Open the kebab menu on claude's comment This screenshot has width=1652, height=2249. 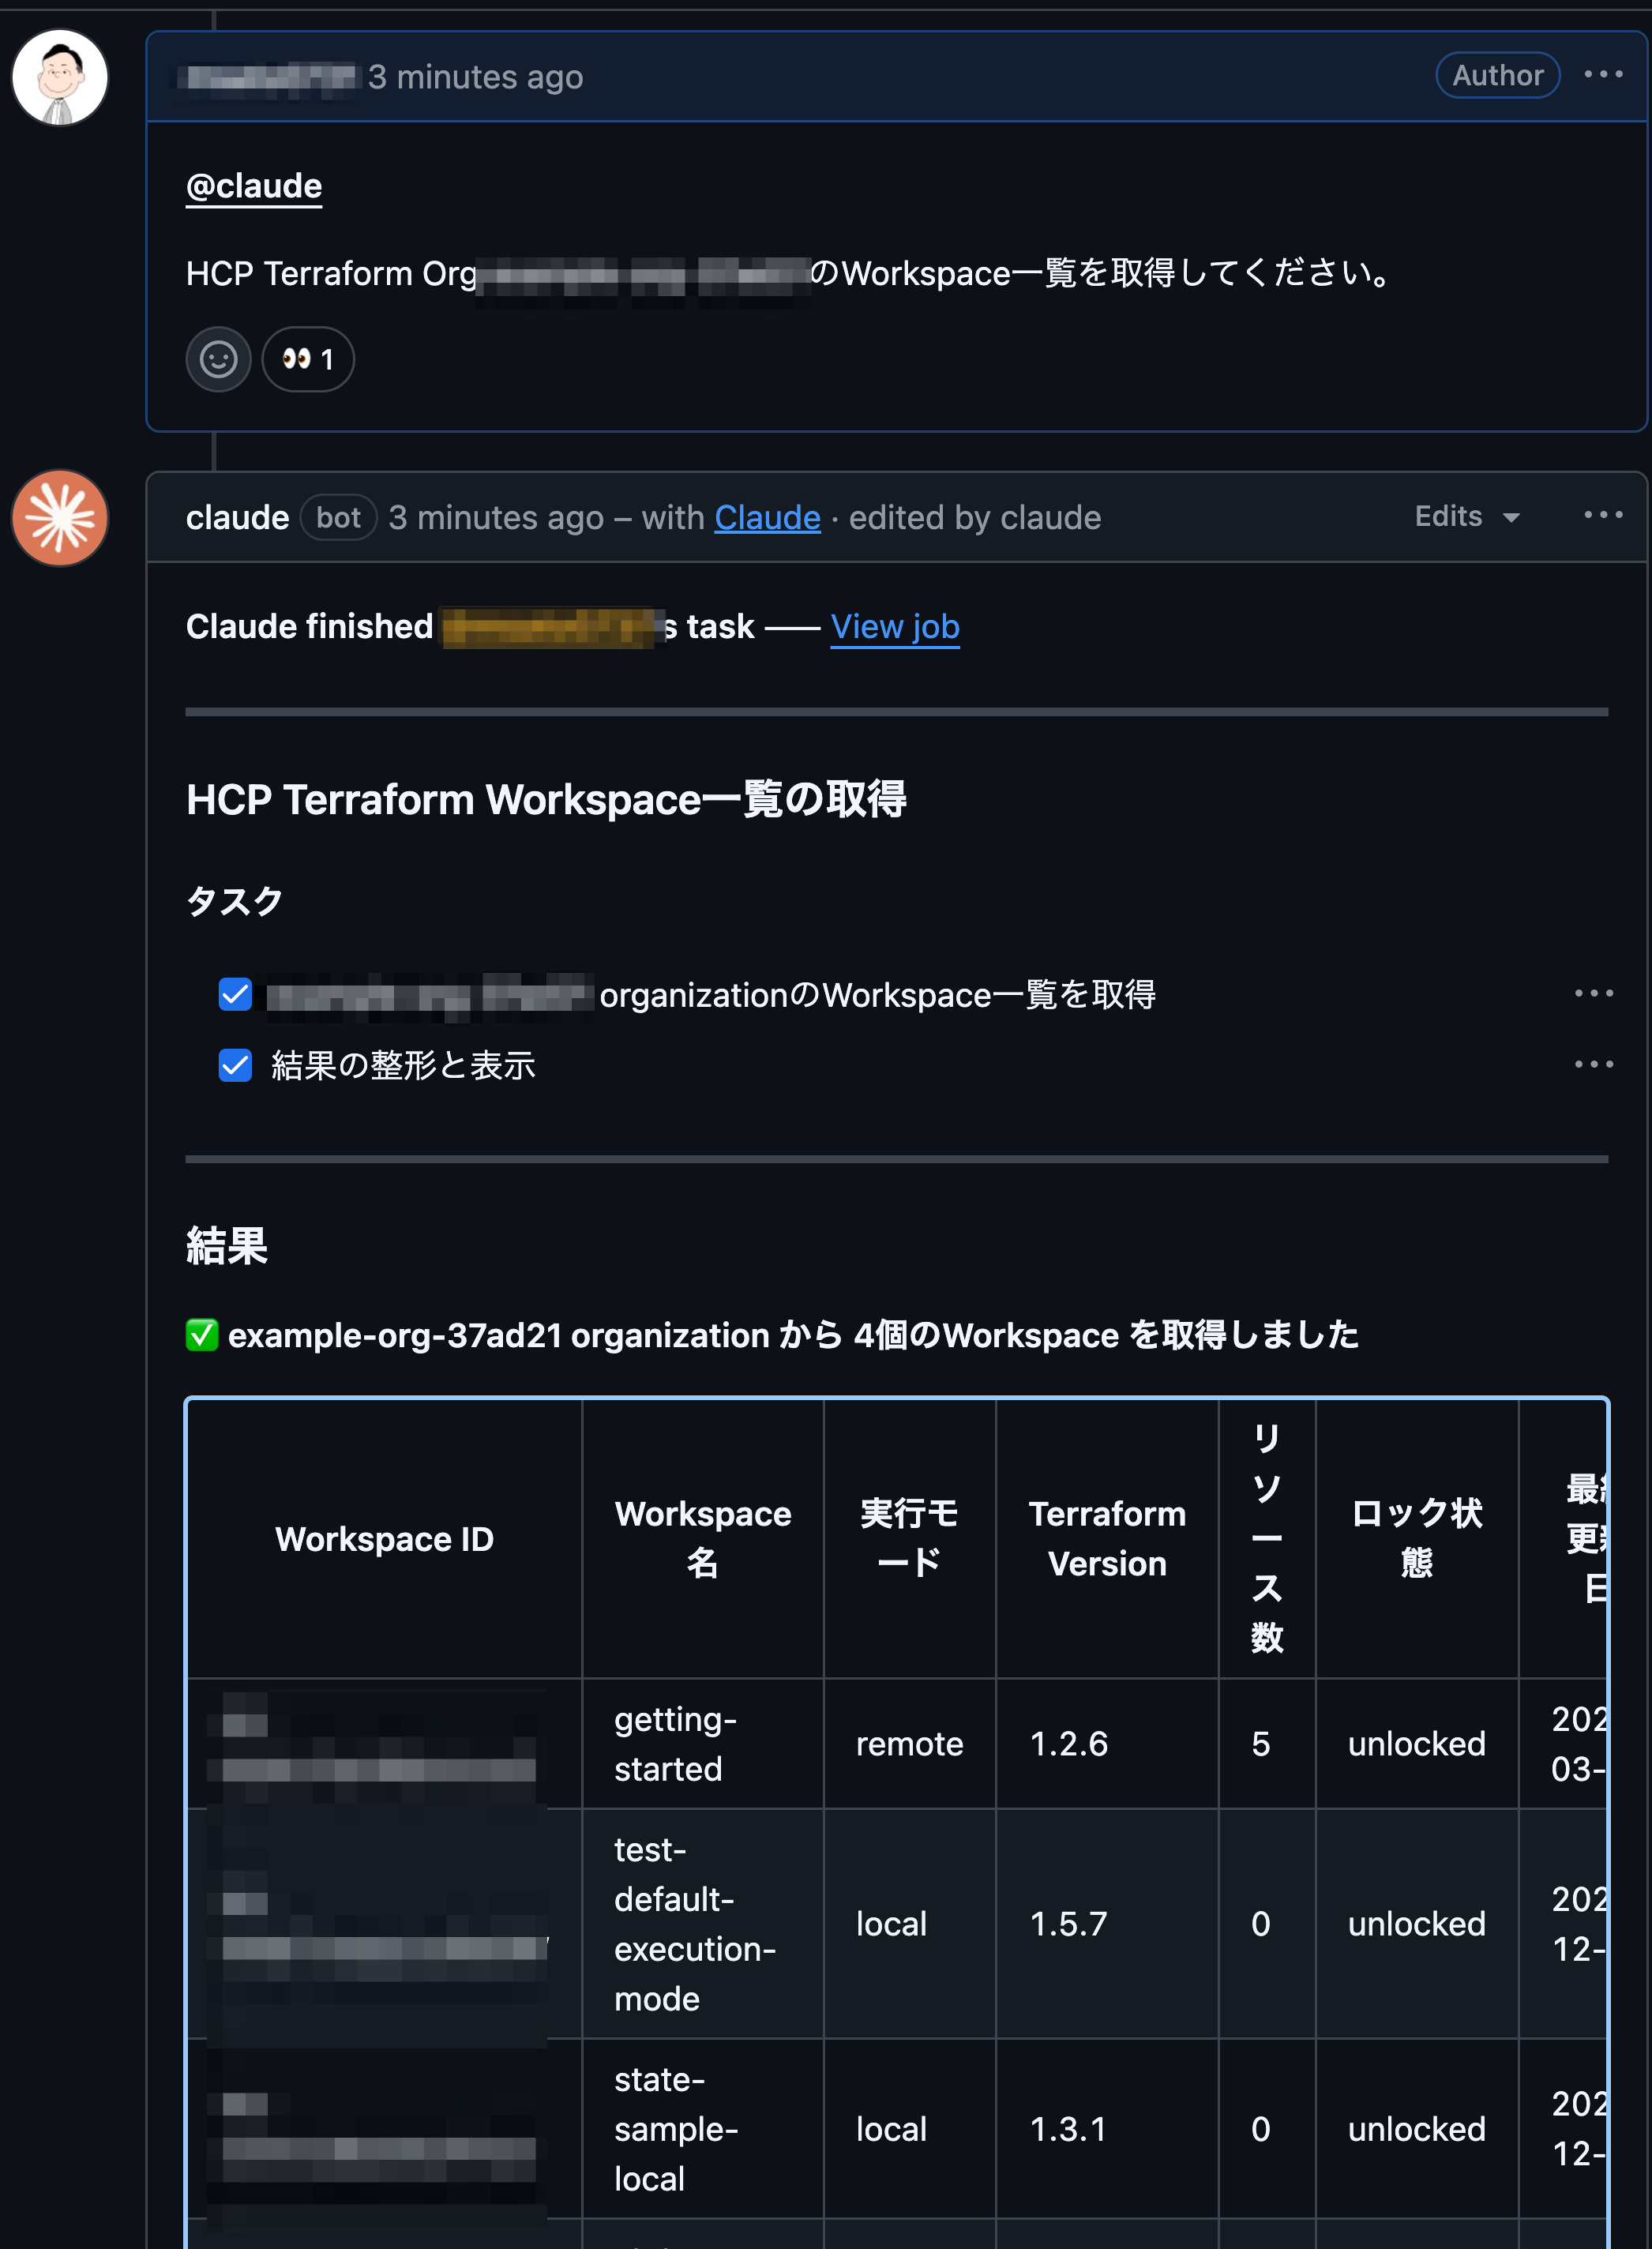[1602, 515]
